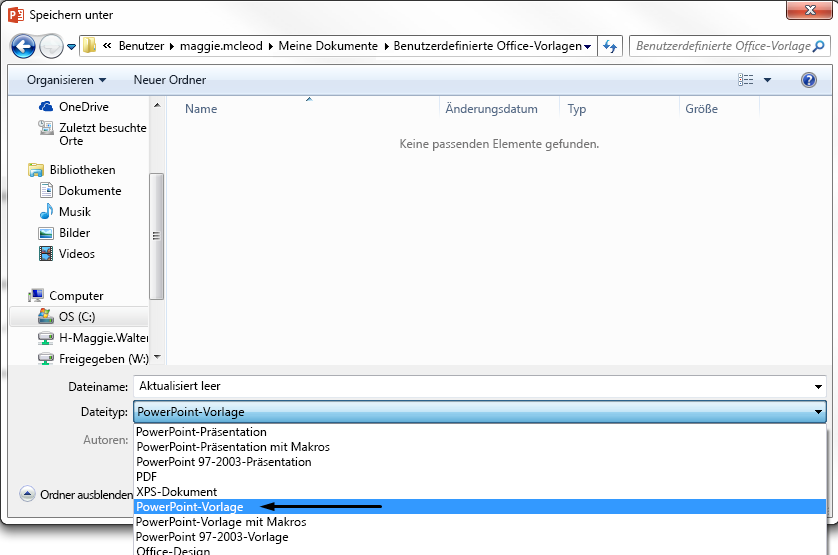Screen dimensions: 838x555
Task: Close the Speichern unter dialog
Action: pos(809,10)
